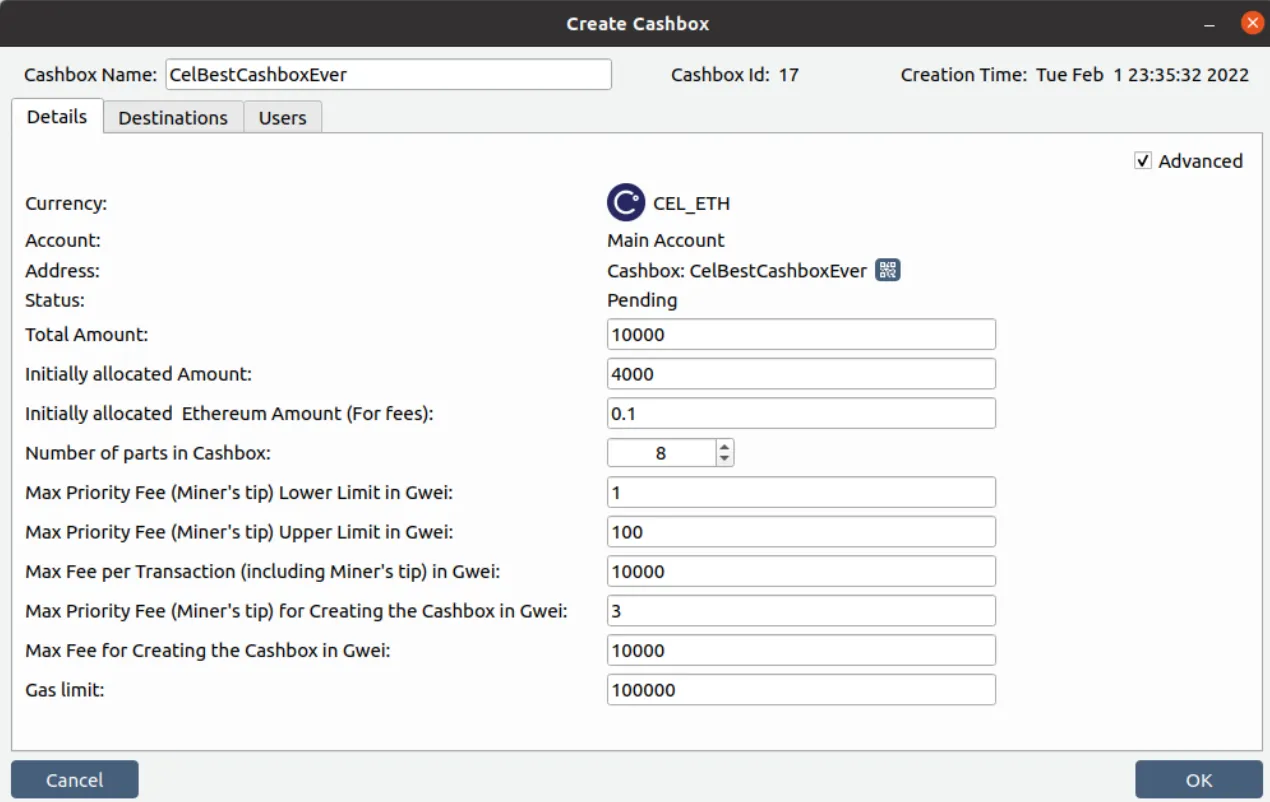Click the Number of parts spinbox value

coord(661,453)
